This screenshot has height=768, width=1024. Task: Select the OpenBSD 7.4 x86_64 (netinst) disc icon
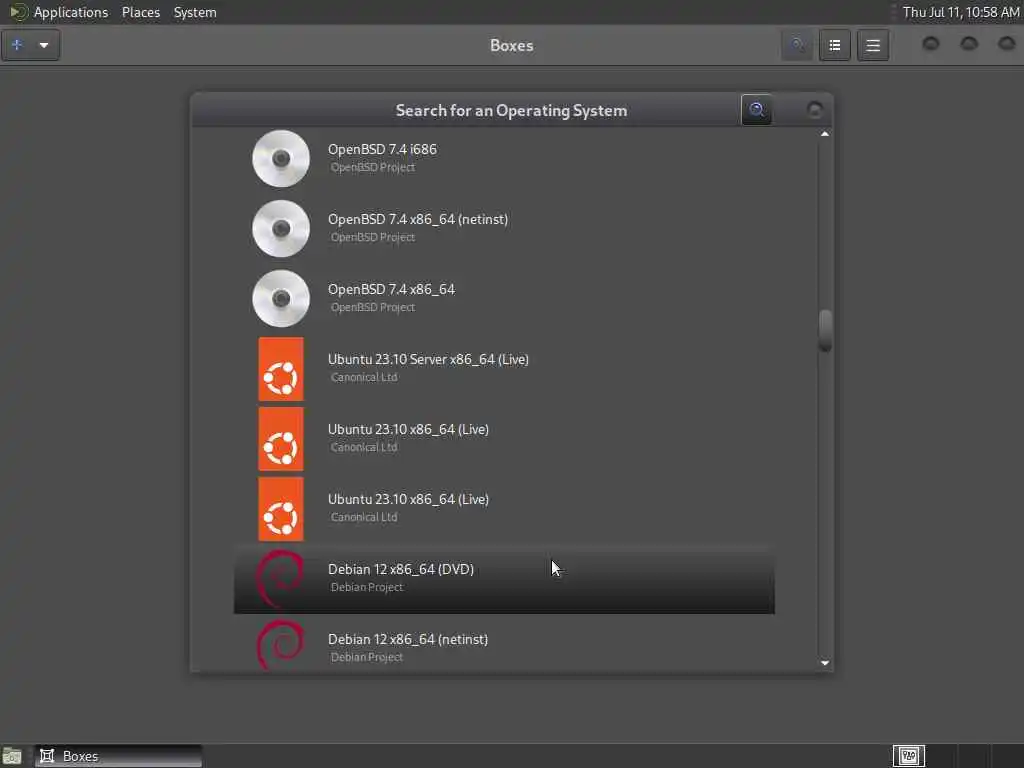click(281, 228)
